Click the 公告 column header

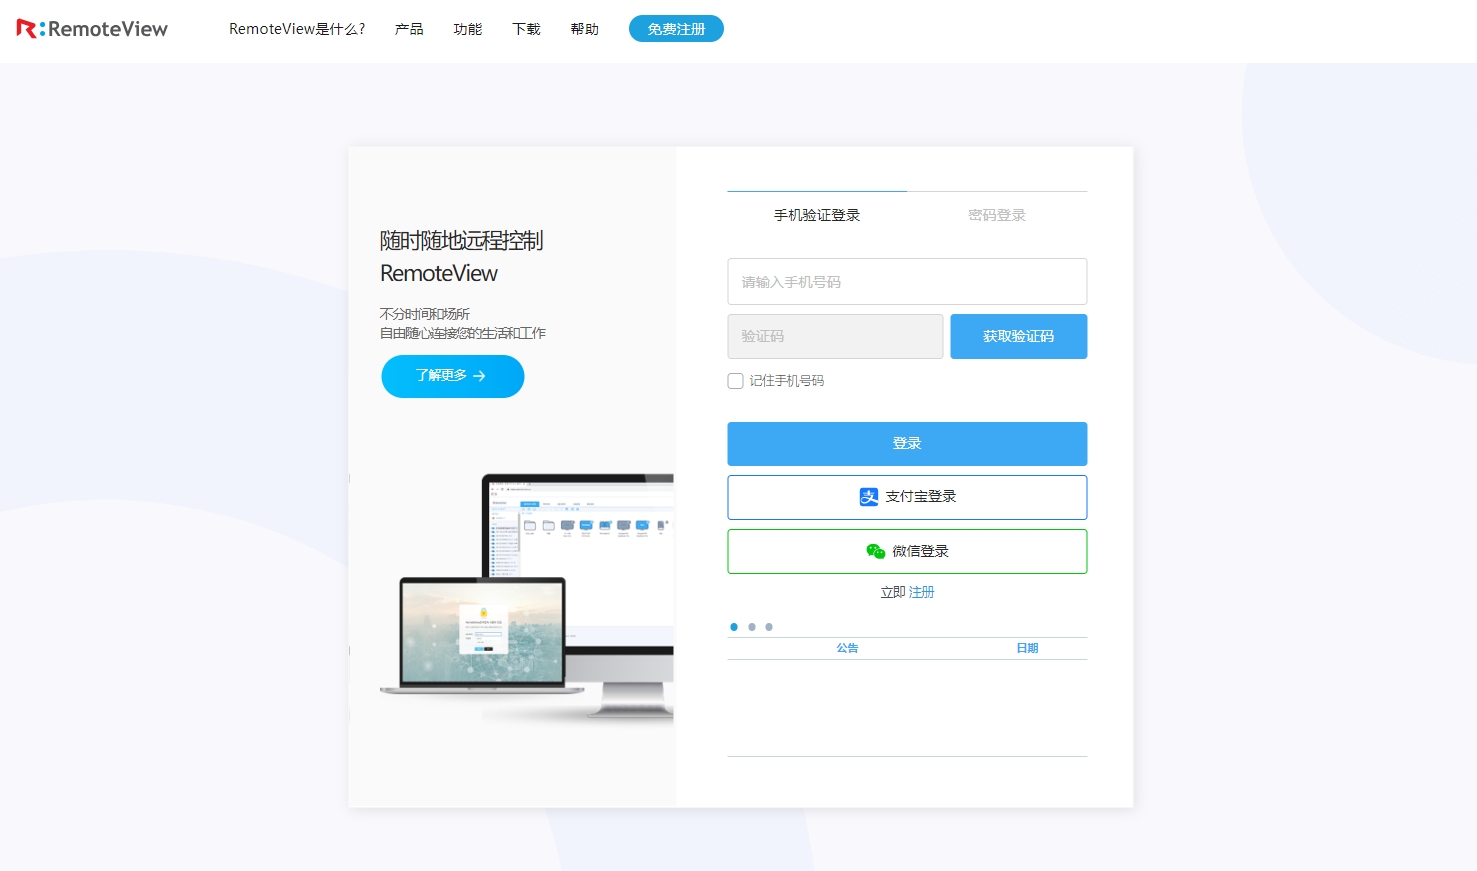pos(847,648)
